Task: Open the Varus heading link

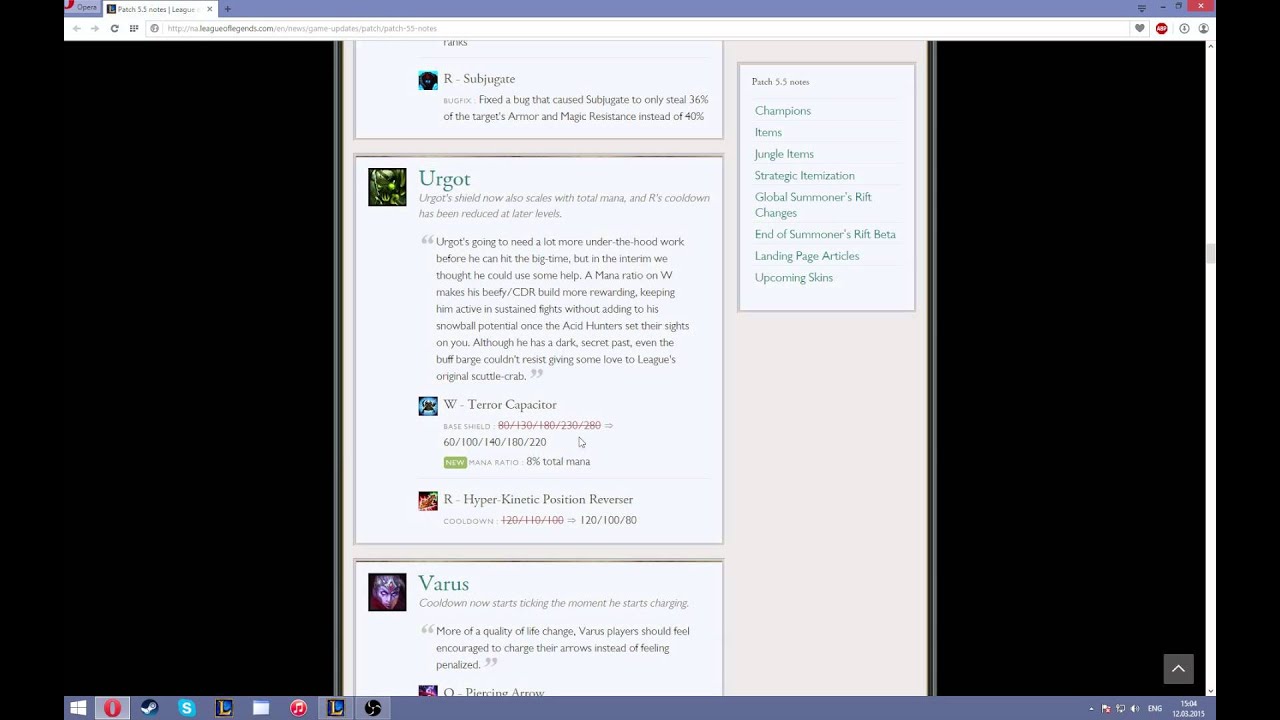Action: [443, 583]
